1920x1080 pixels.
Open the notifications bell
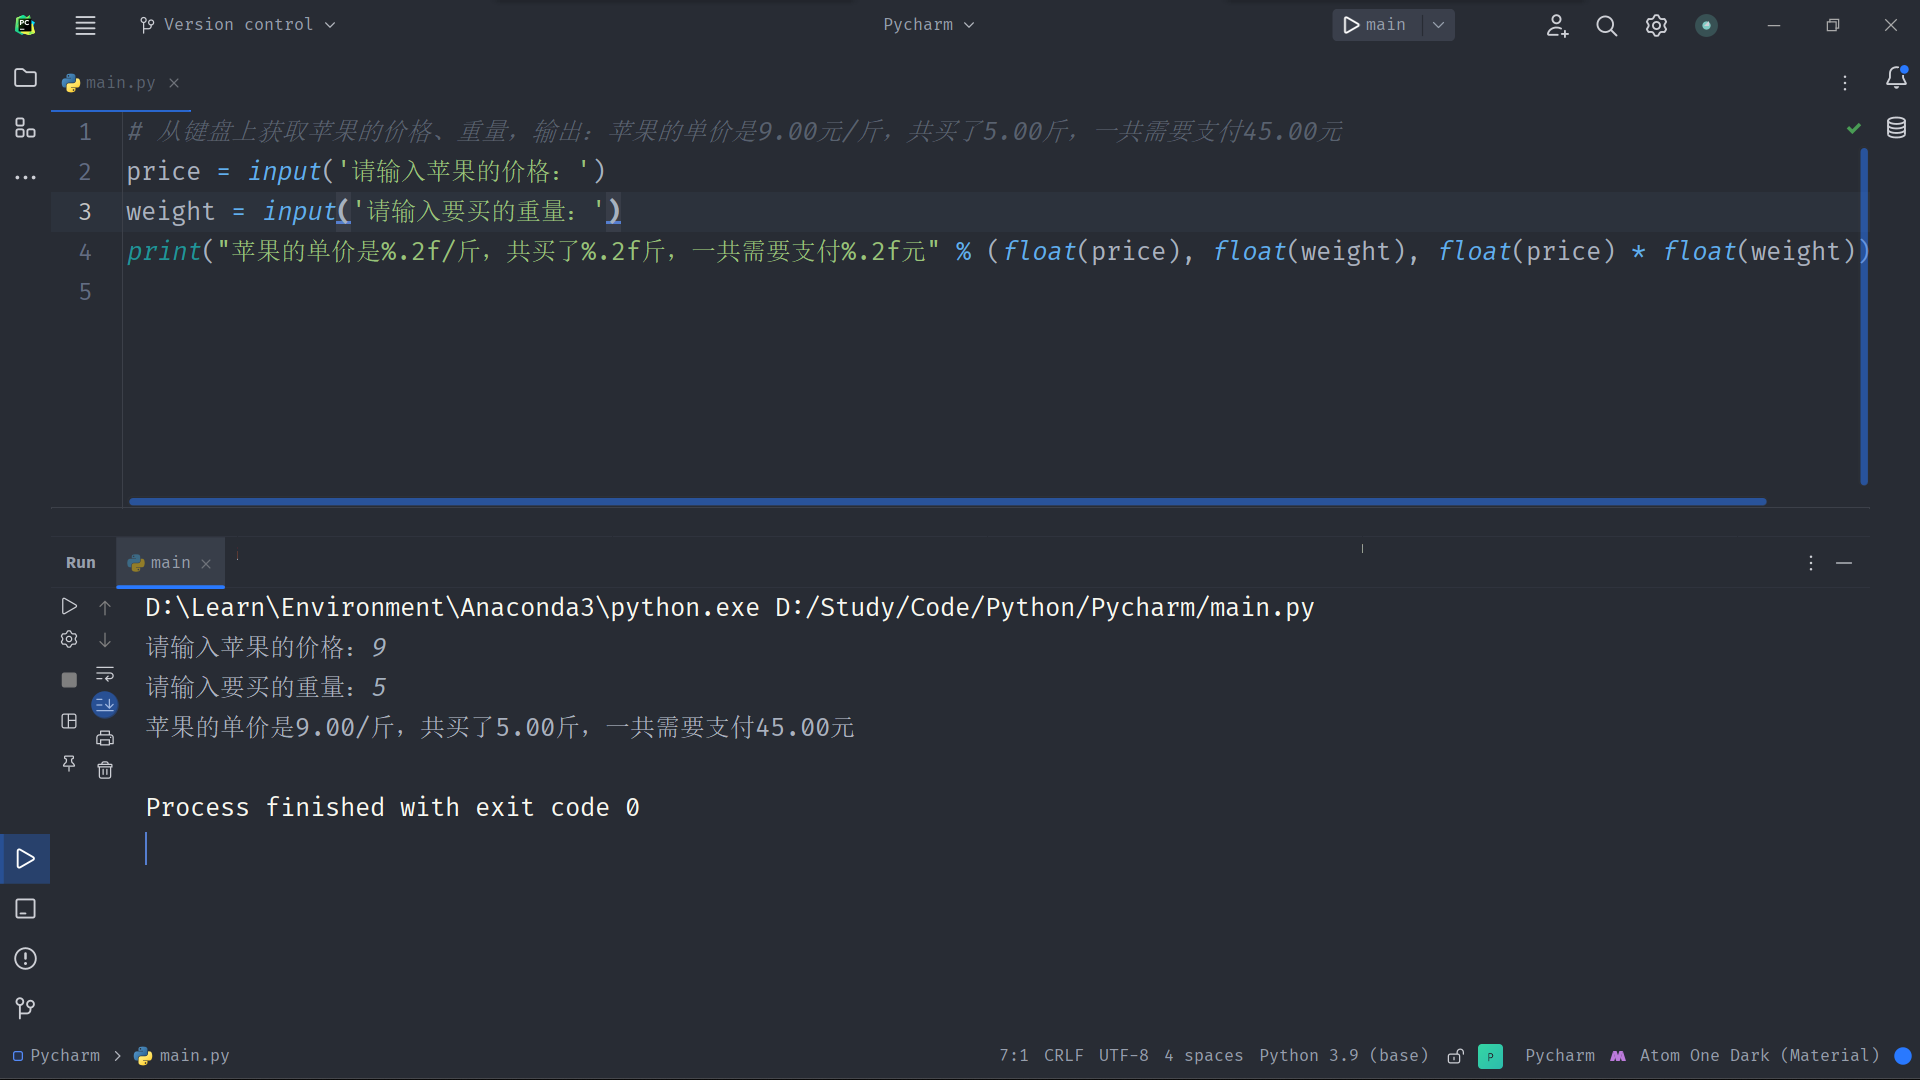(1896, 78)
